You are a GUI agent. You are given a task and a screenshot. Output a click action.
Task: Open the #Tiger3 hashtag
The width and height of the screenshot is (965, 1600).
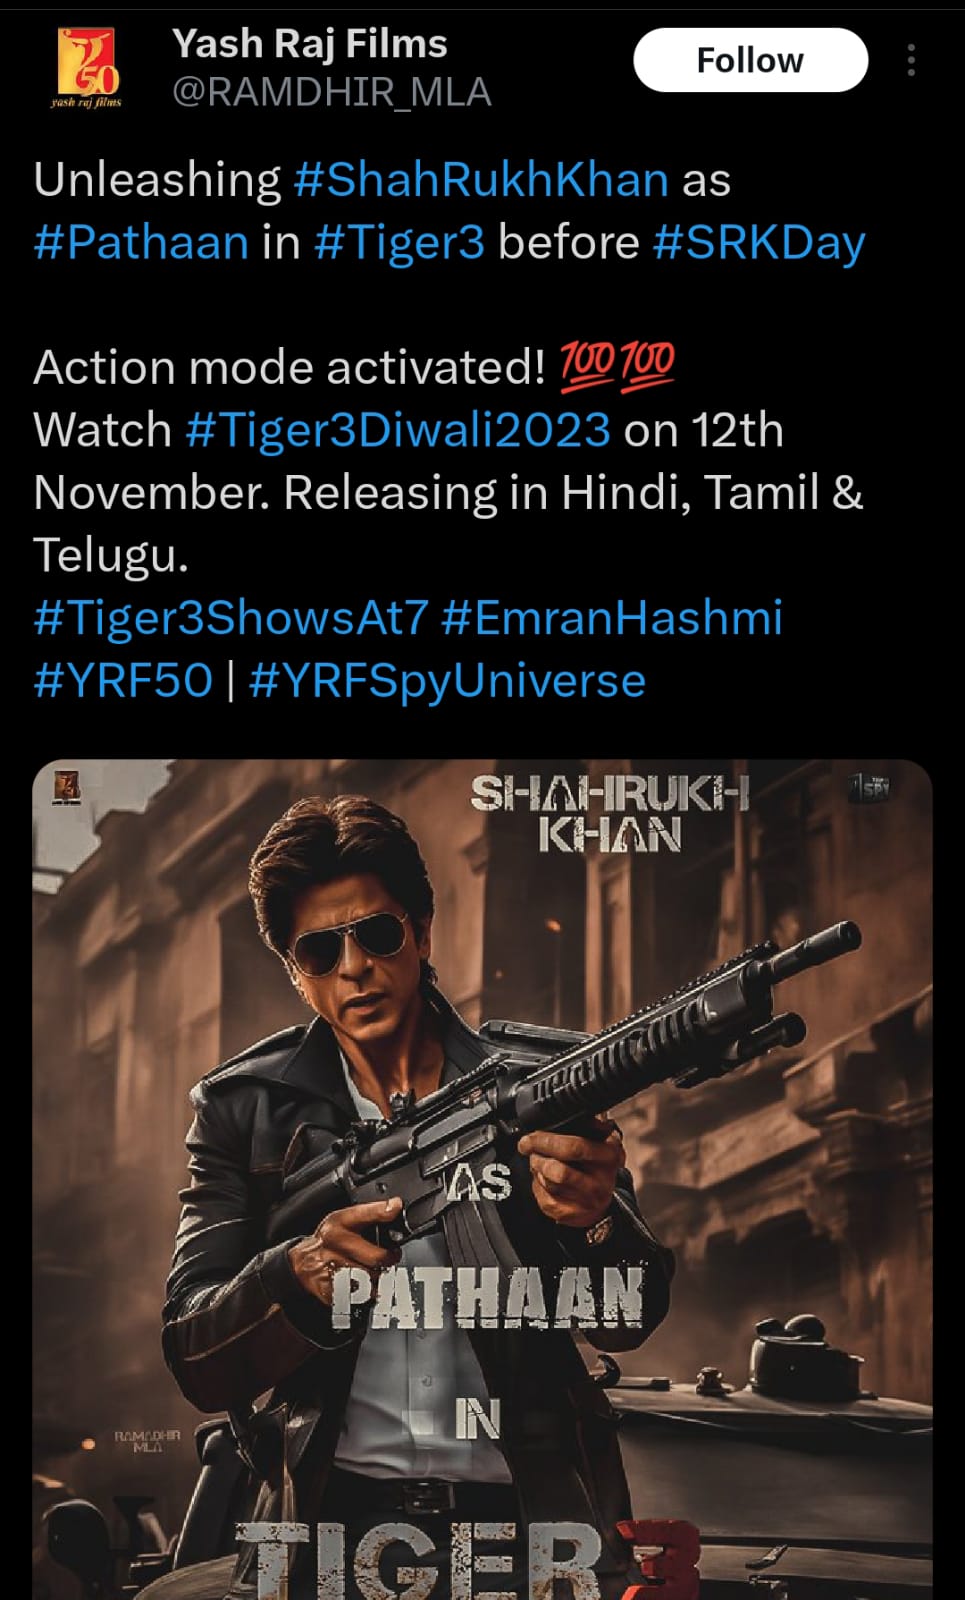coord(399,243)
